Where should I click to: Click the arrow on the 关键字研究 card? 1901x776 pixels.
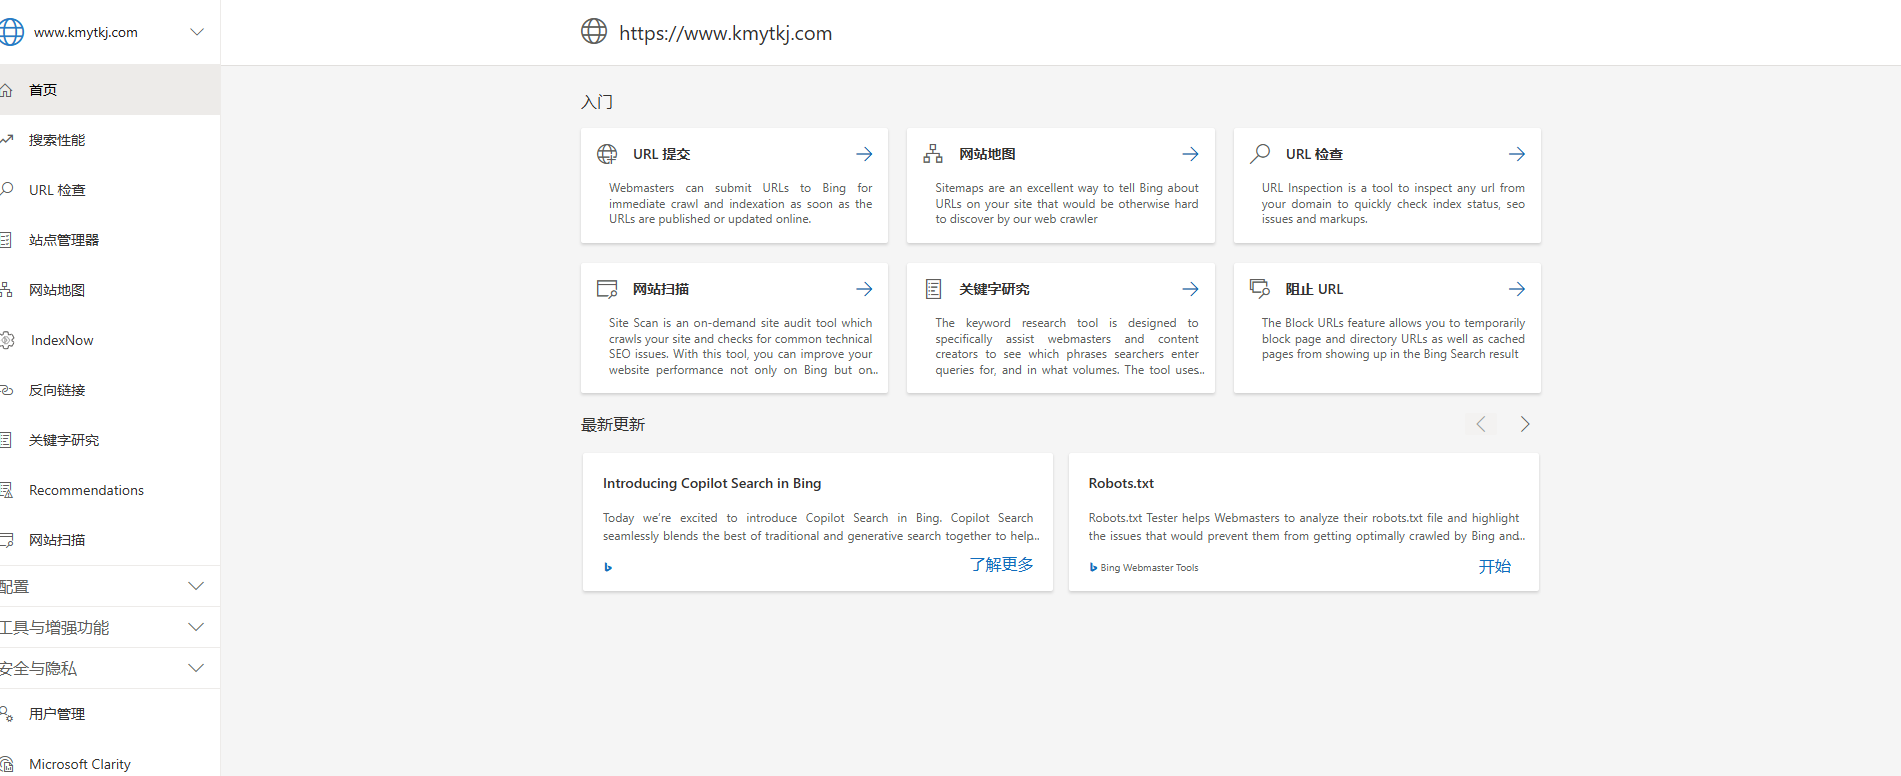(1190, 289)
